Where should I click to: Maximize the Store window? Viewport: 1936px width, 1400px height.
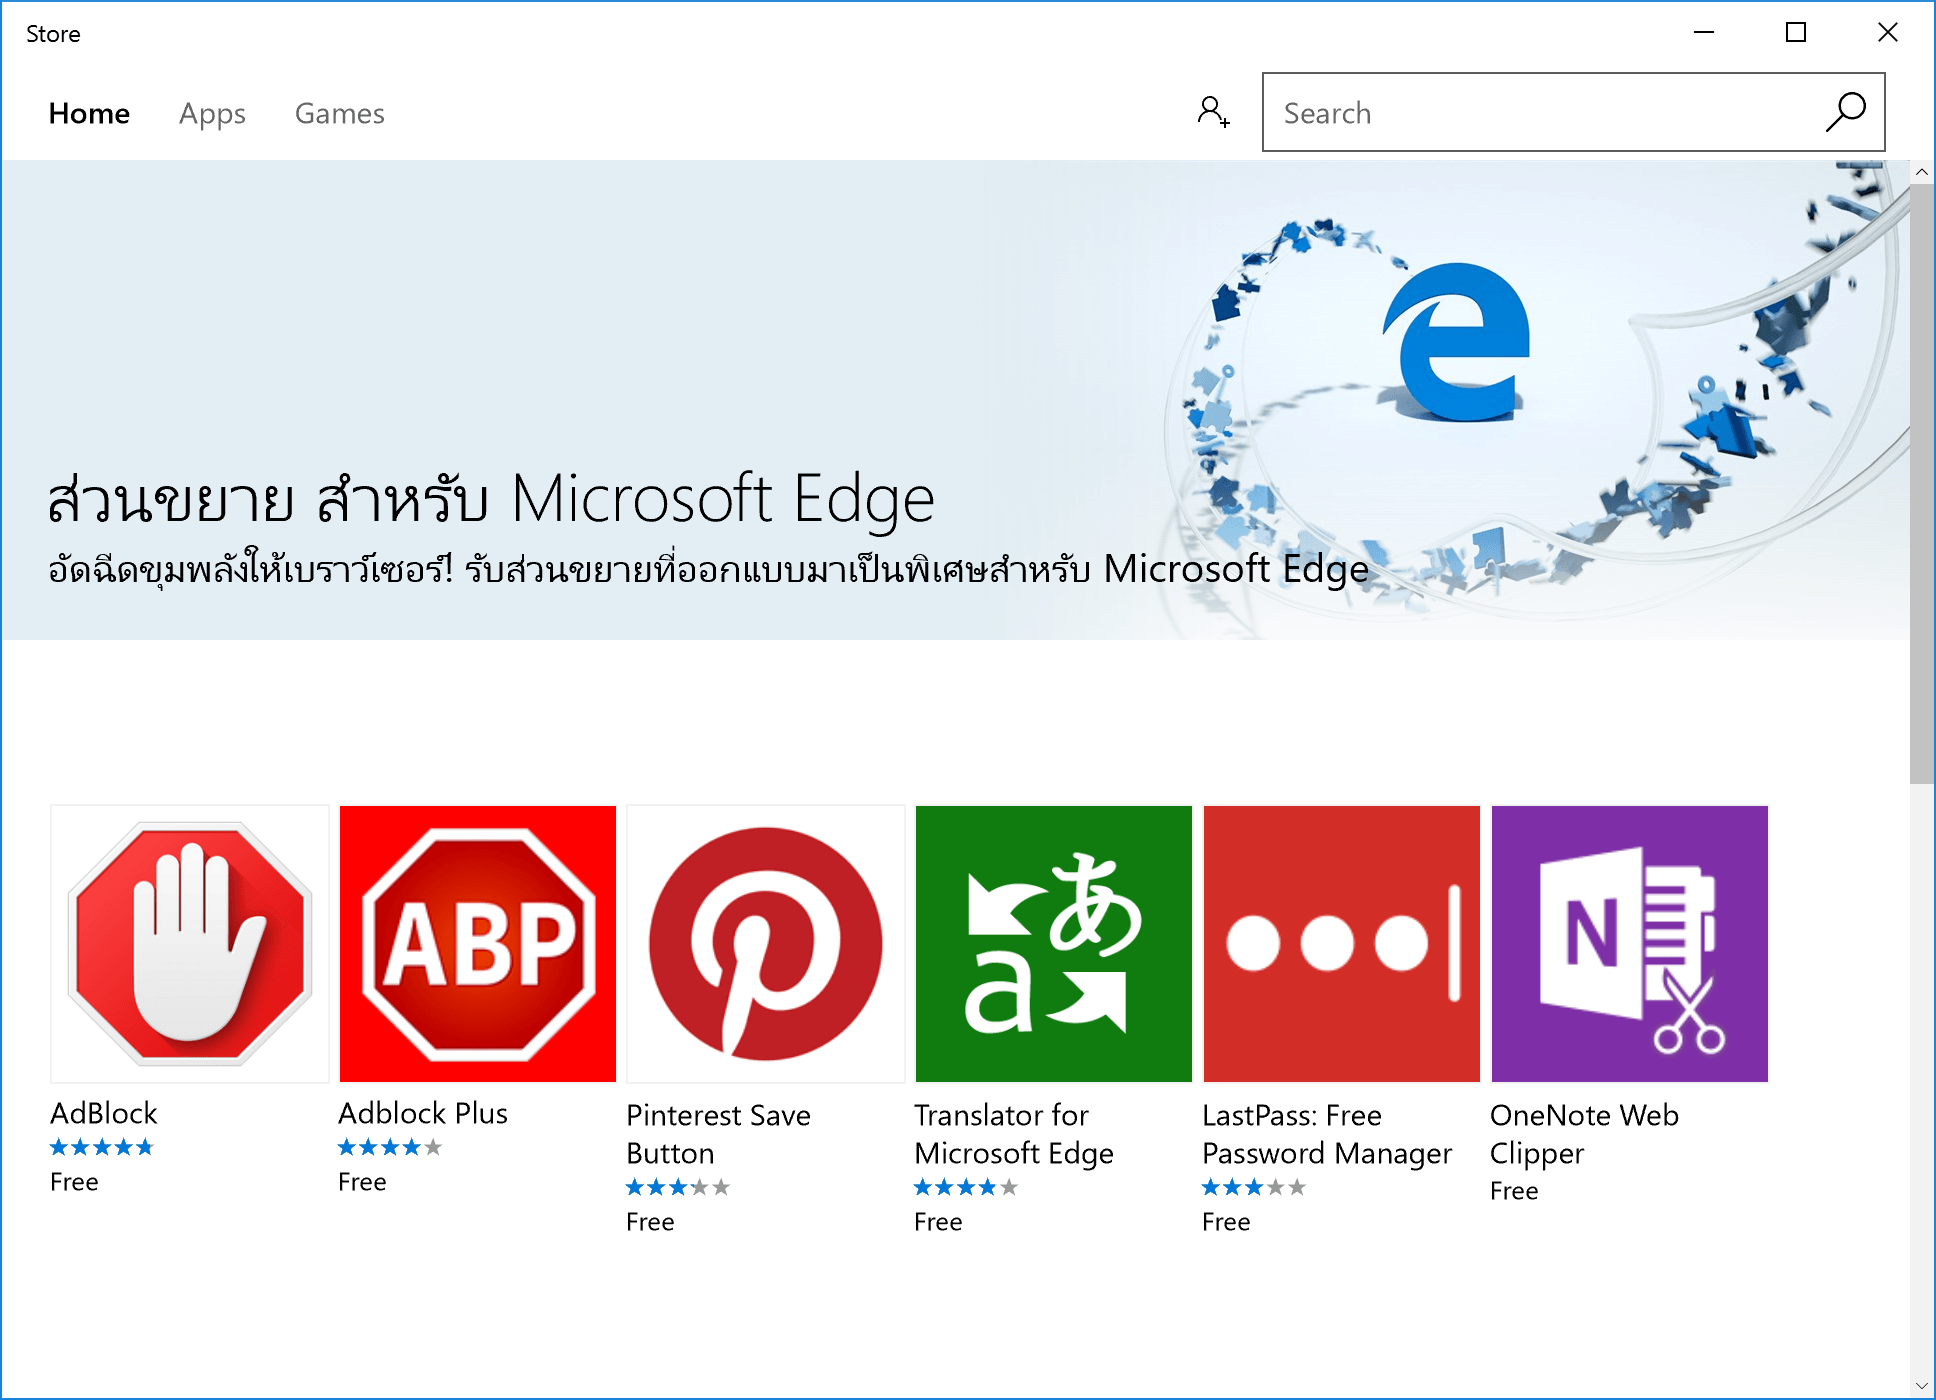(1796, 32)
